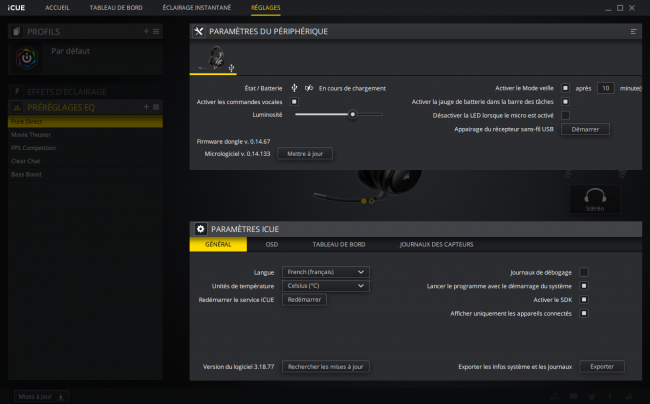Click the lightning icon beside EFFETS
Viewport: 650px width, 404px height.
(x=17, y=92)
